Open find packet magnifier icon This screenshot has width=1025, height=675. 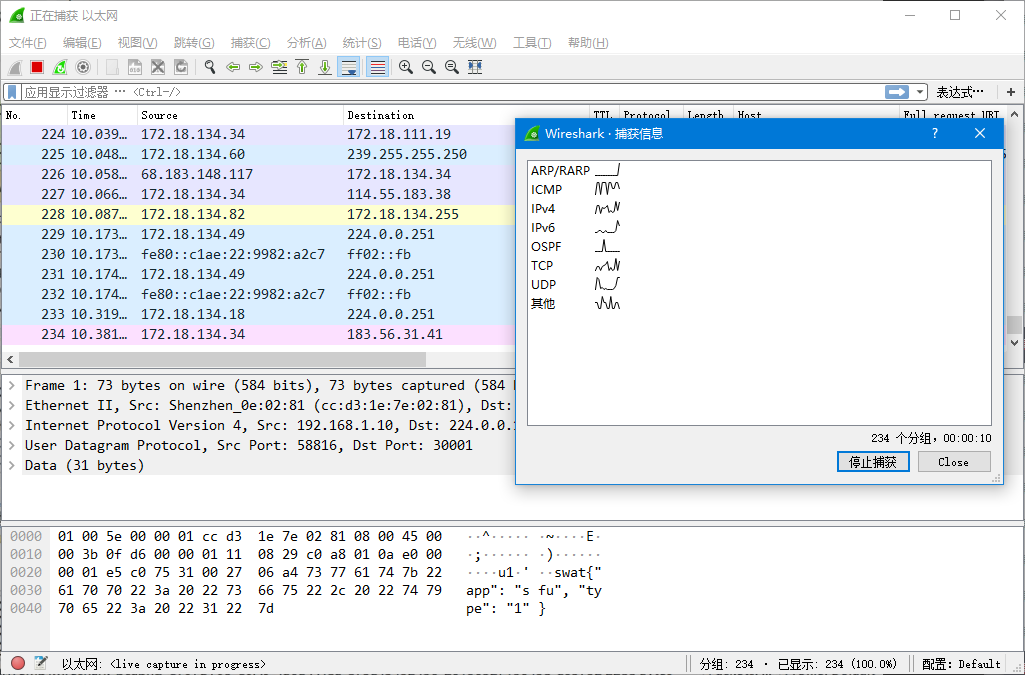click(x=210, y=67)
